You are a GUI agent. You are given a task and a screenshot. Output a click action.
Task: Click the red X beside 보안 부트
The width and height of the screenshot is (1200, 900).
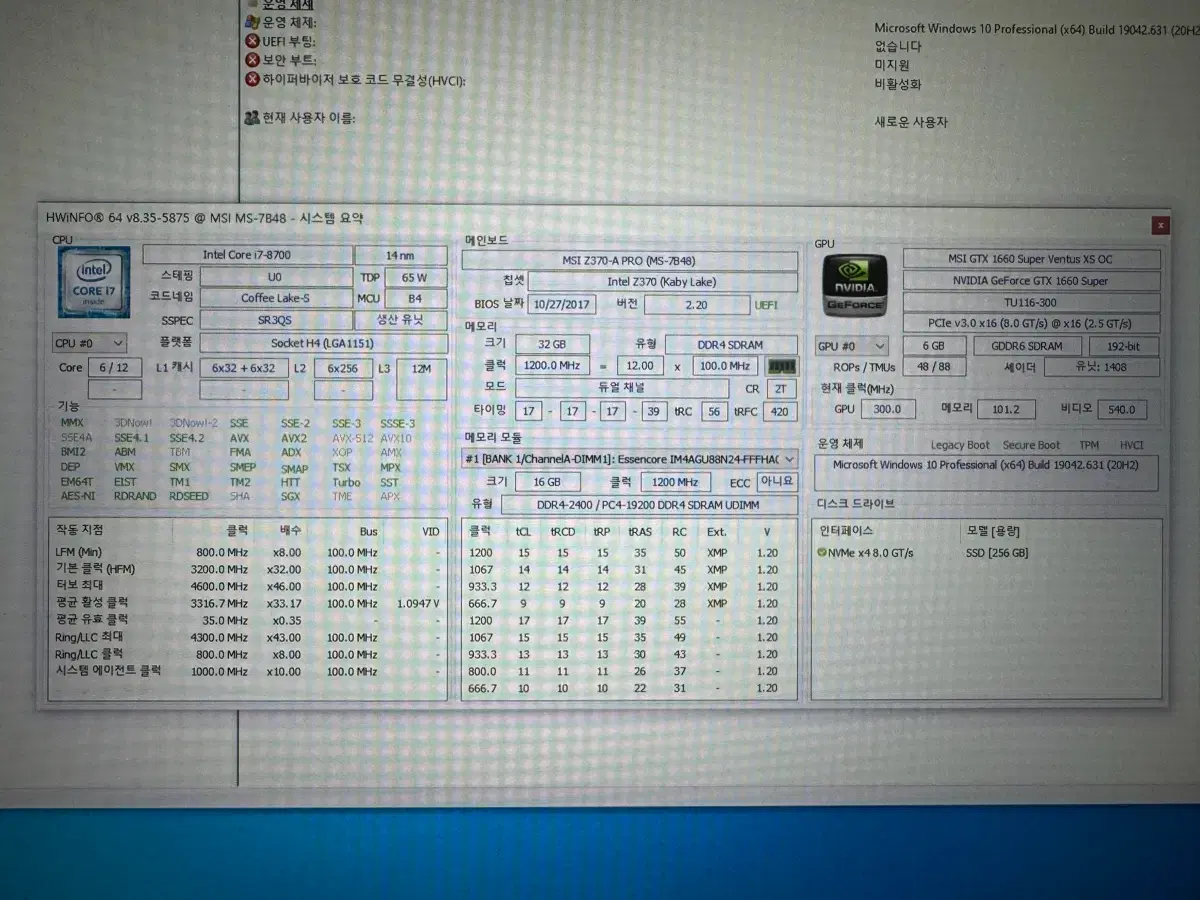(252, 60)
